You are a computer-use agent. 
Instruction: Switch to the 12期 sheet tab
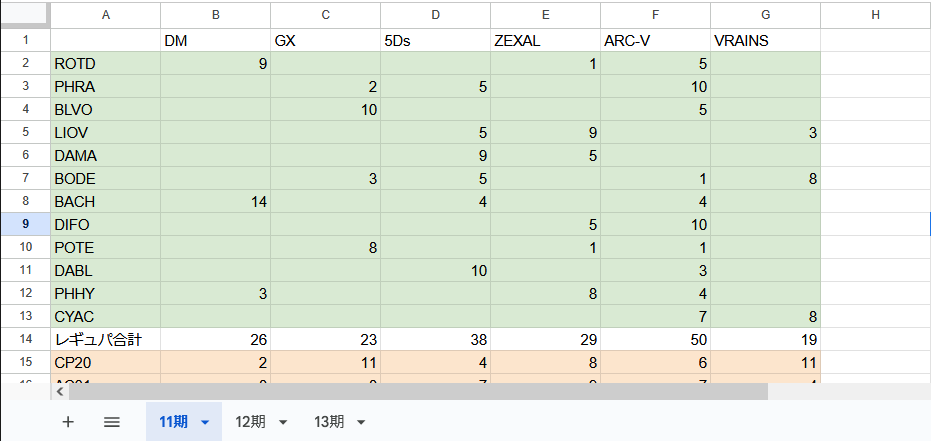click(250, 422)
